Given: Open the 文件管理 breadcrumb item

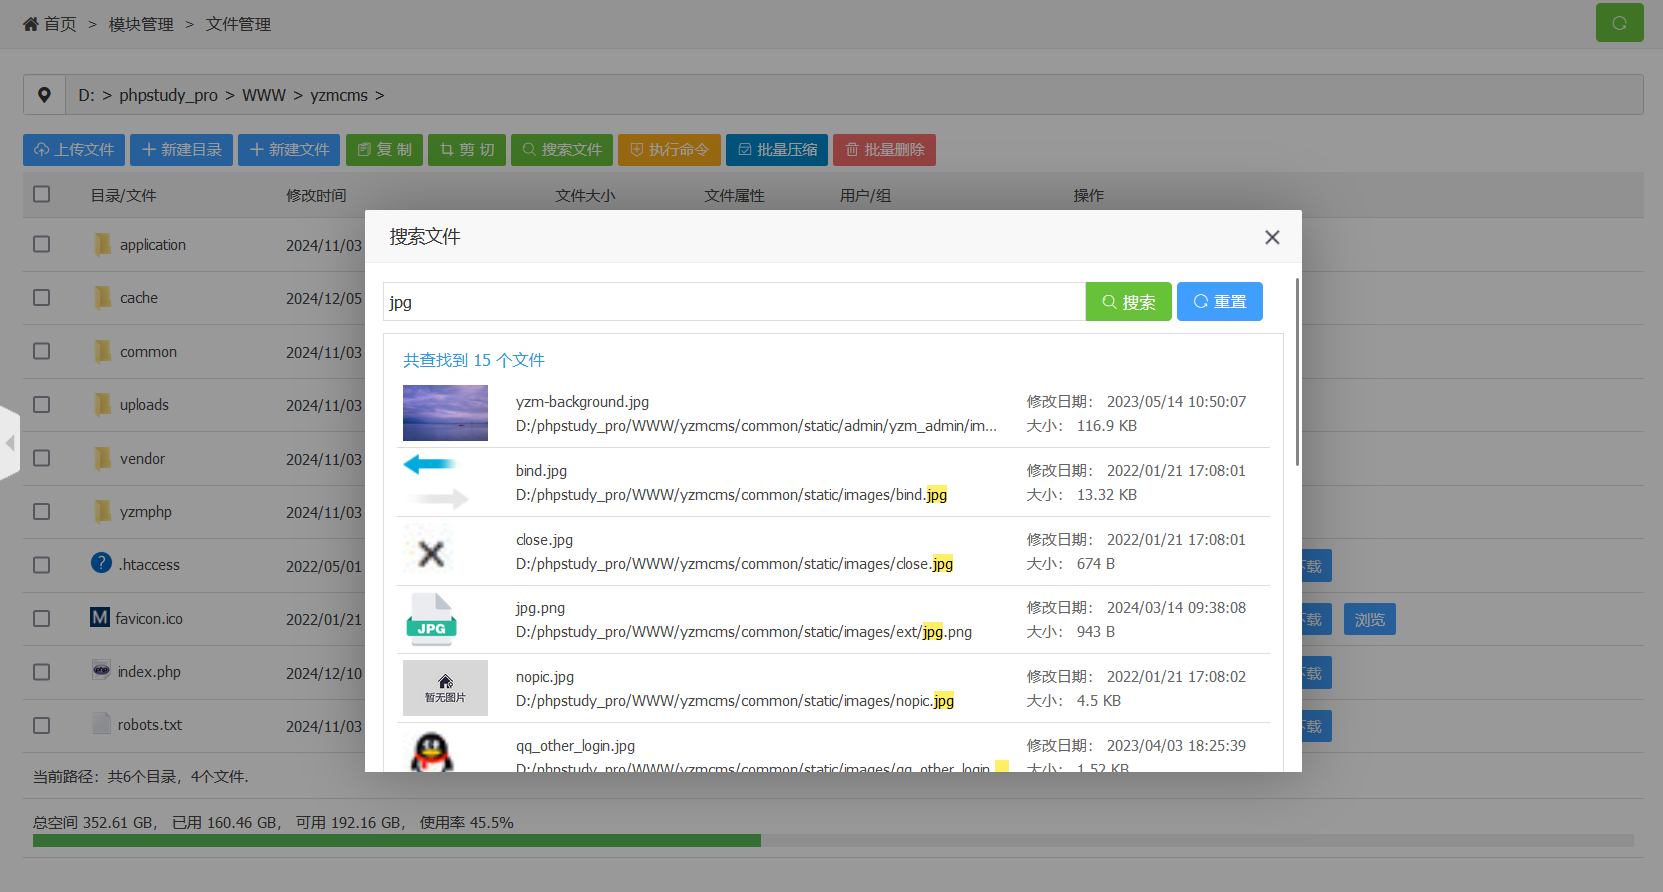Looking at the screenshot, I should 238,24.
